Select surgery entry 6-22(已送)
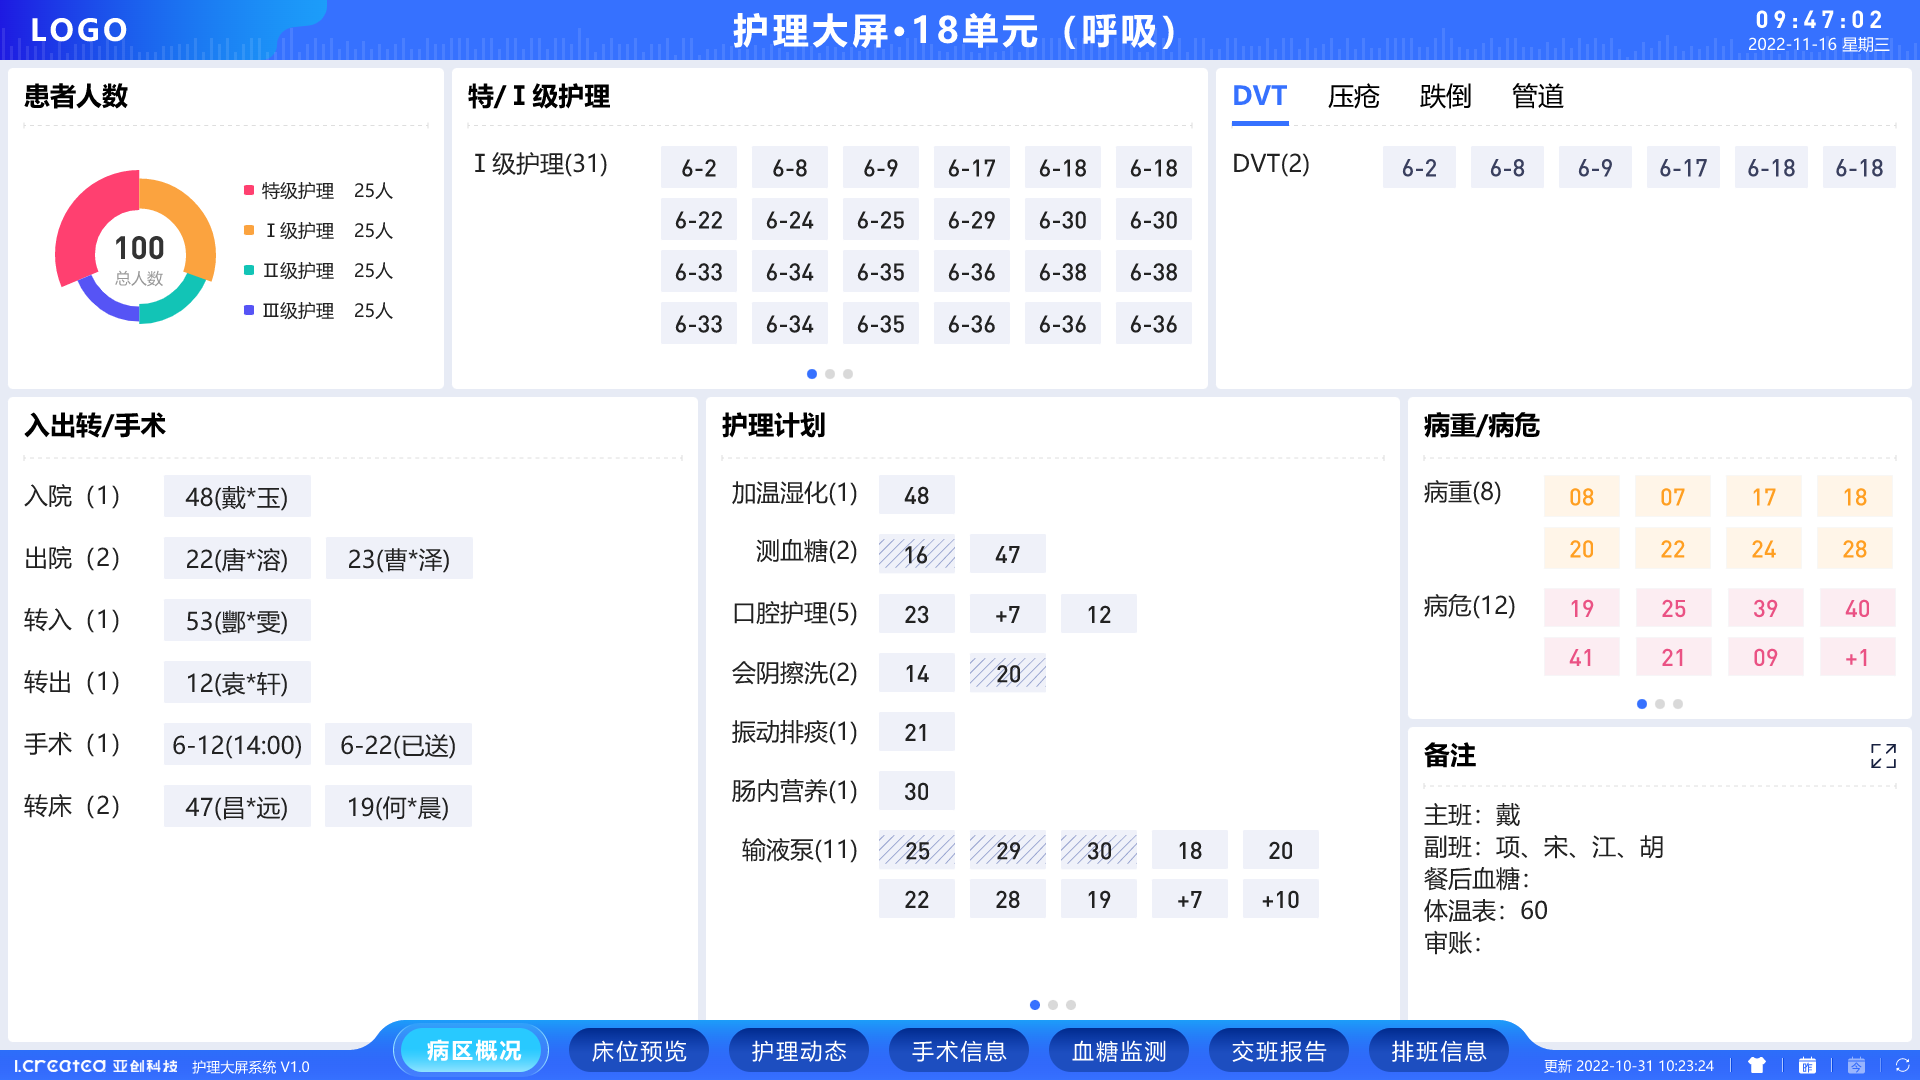 (398, 745)
